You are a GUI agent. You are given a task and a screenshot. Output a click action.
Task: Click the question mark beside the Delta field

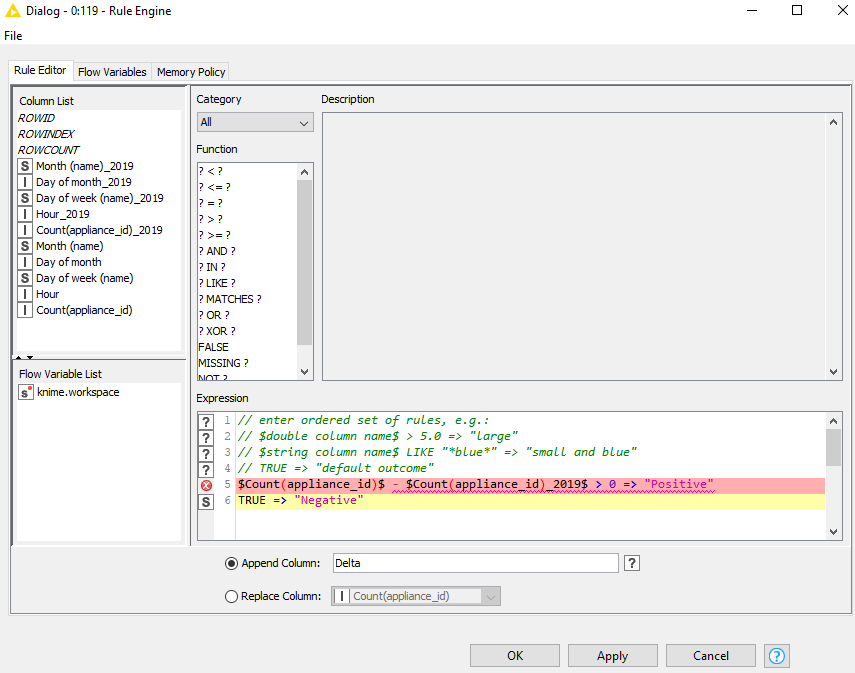[632, 563]
